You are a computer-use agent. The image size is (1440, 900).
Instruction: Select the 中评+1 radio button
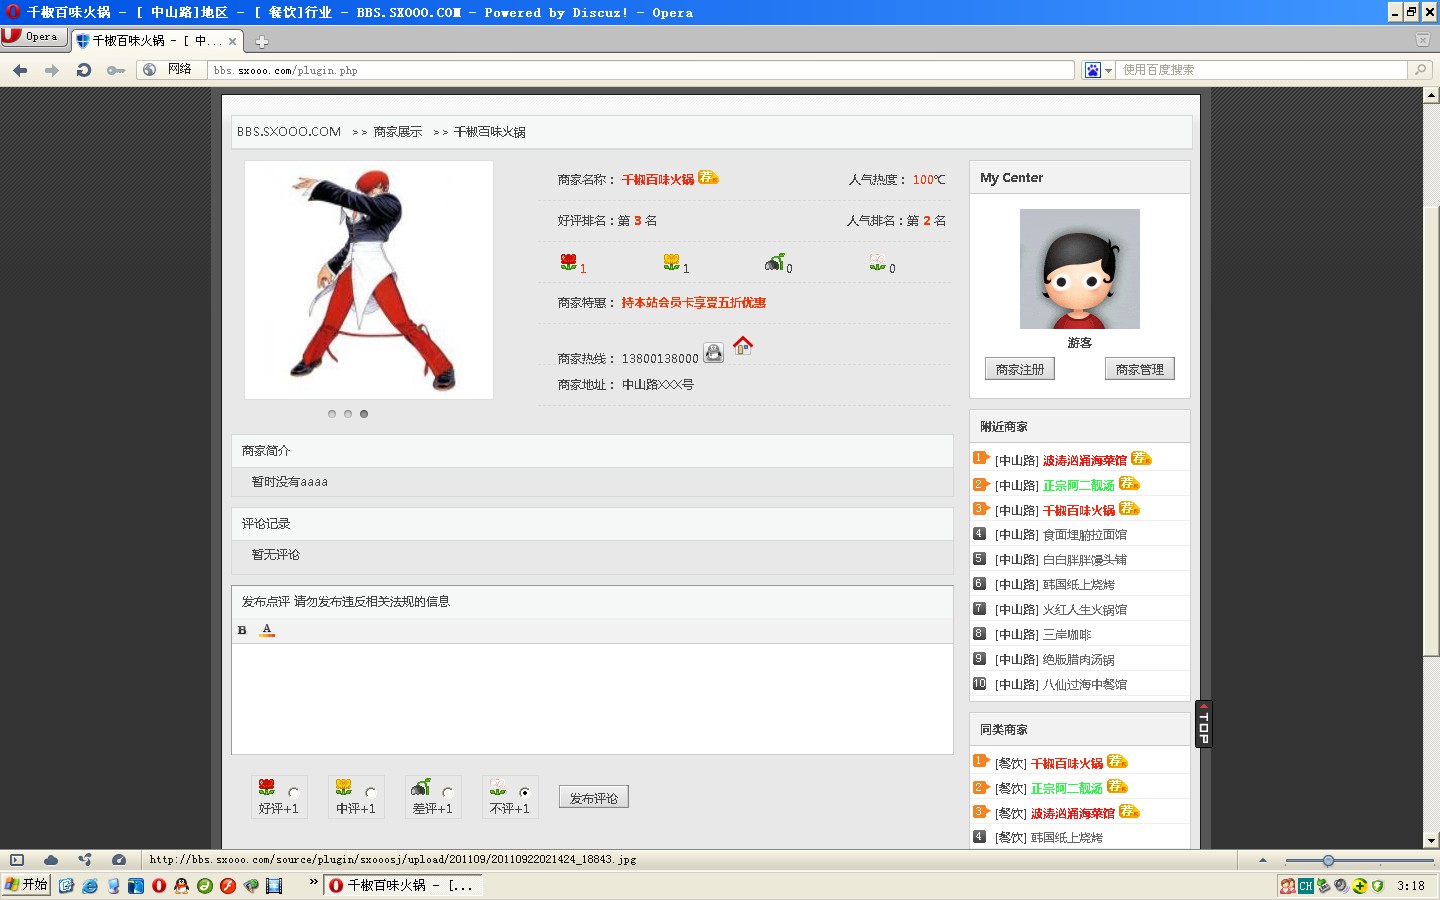[x=371, y=792]
